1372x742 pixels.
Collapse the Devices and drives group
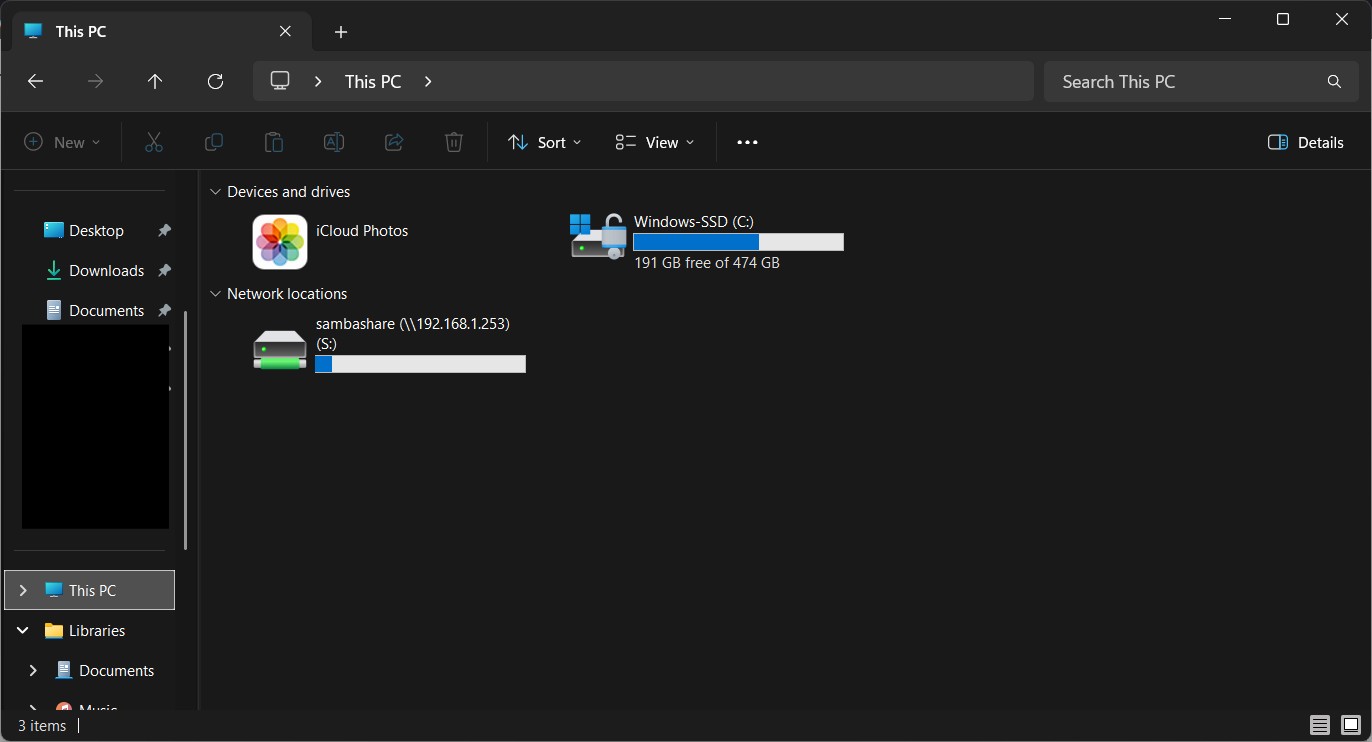(214, 192)
